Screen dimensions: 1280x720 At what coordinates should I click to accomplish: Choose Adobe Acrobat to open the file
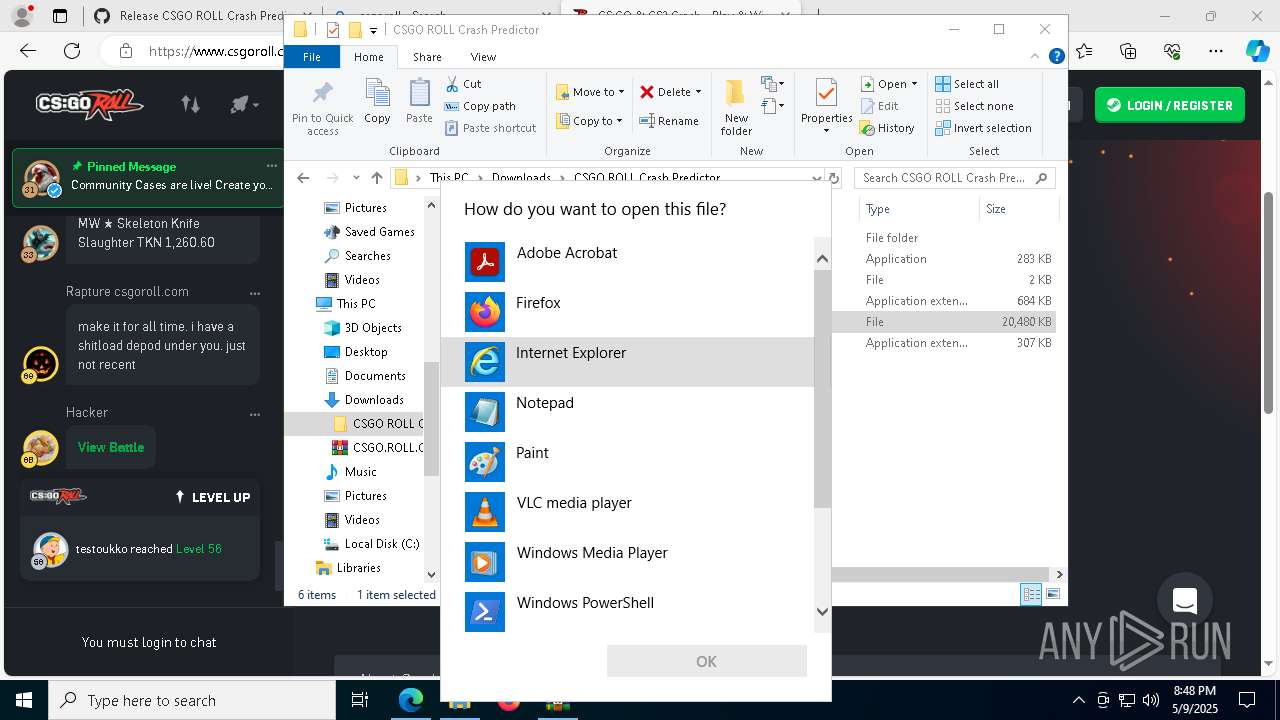pos(628,262)
